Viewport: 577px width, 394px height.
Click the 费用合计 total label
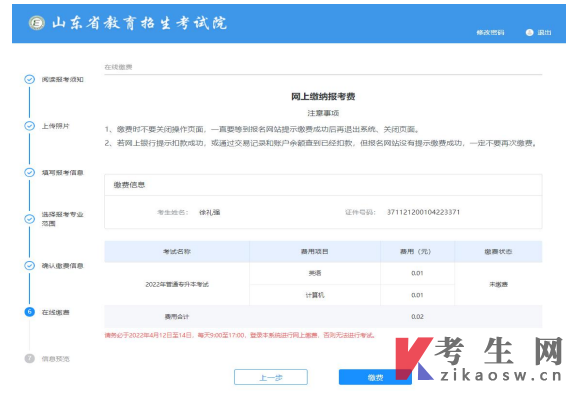pyautogui.click(x=177, y=317)
